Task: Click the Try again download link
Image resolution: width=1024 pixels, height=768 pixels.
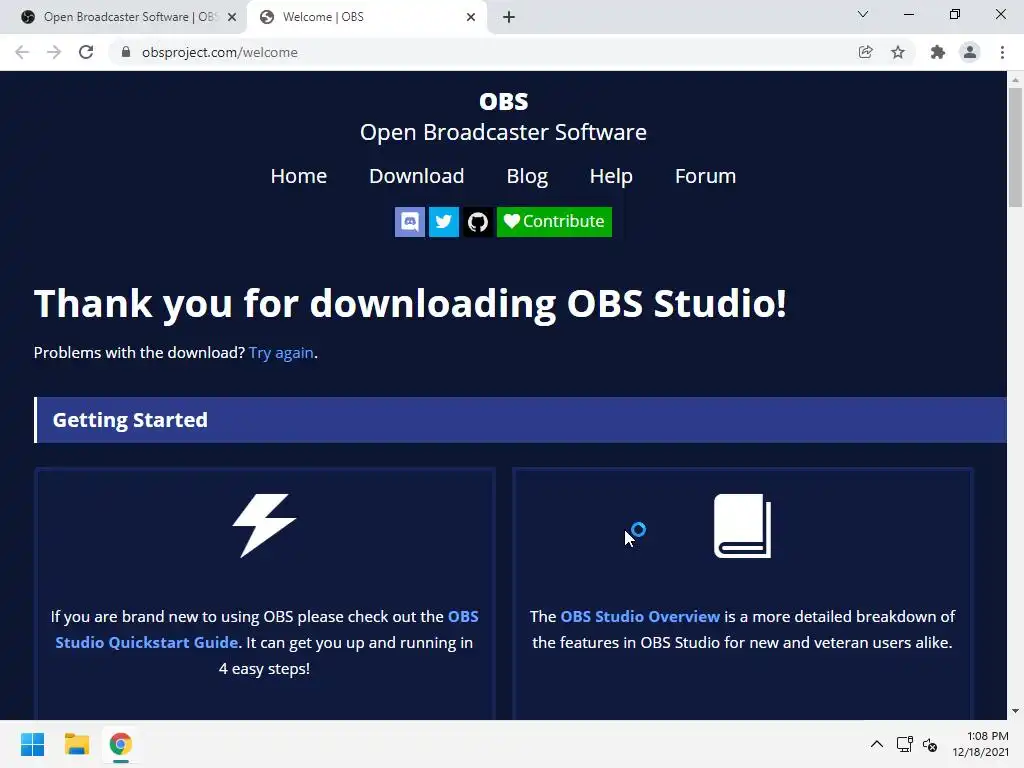Action: pos(281,353)
